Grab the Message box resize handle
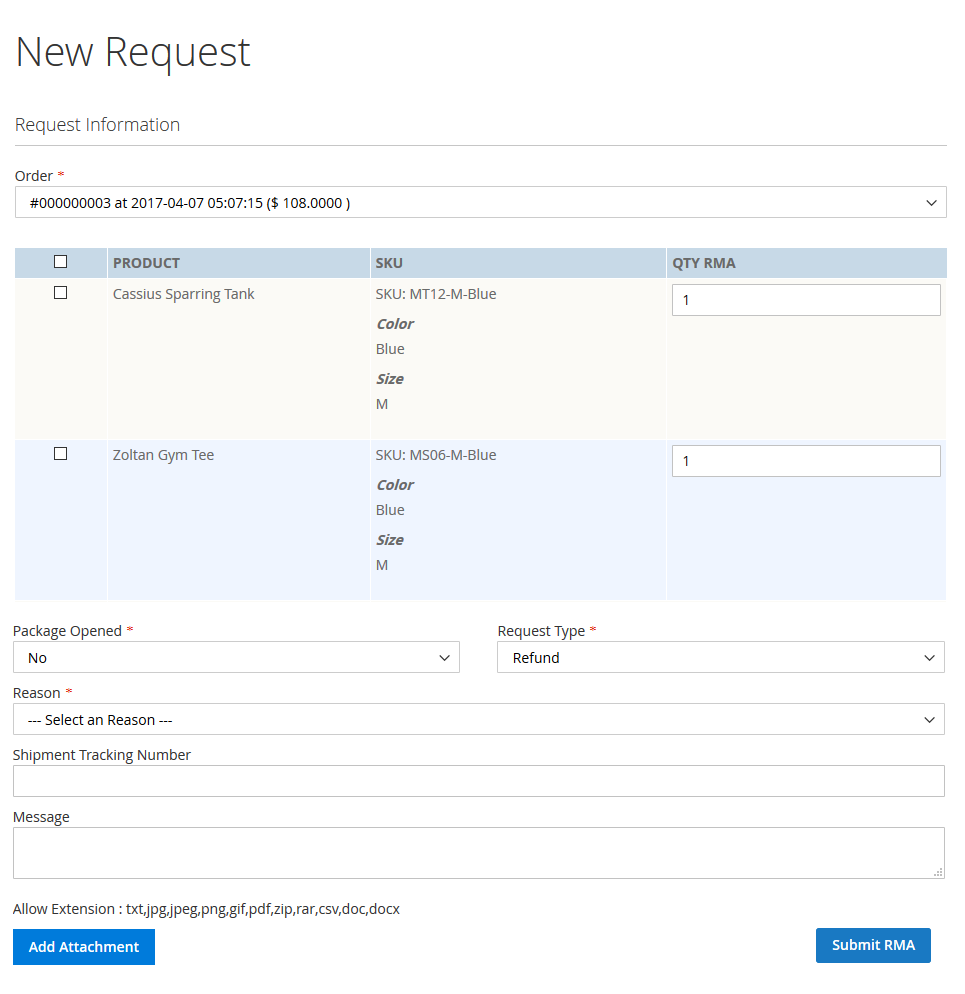965x994 pixels. point(938,873)
